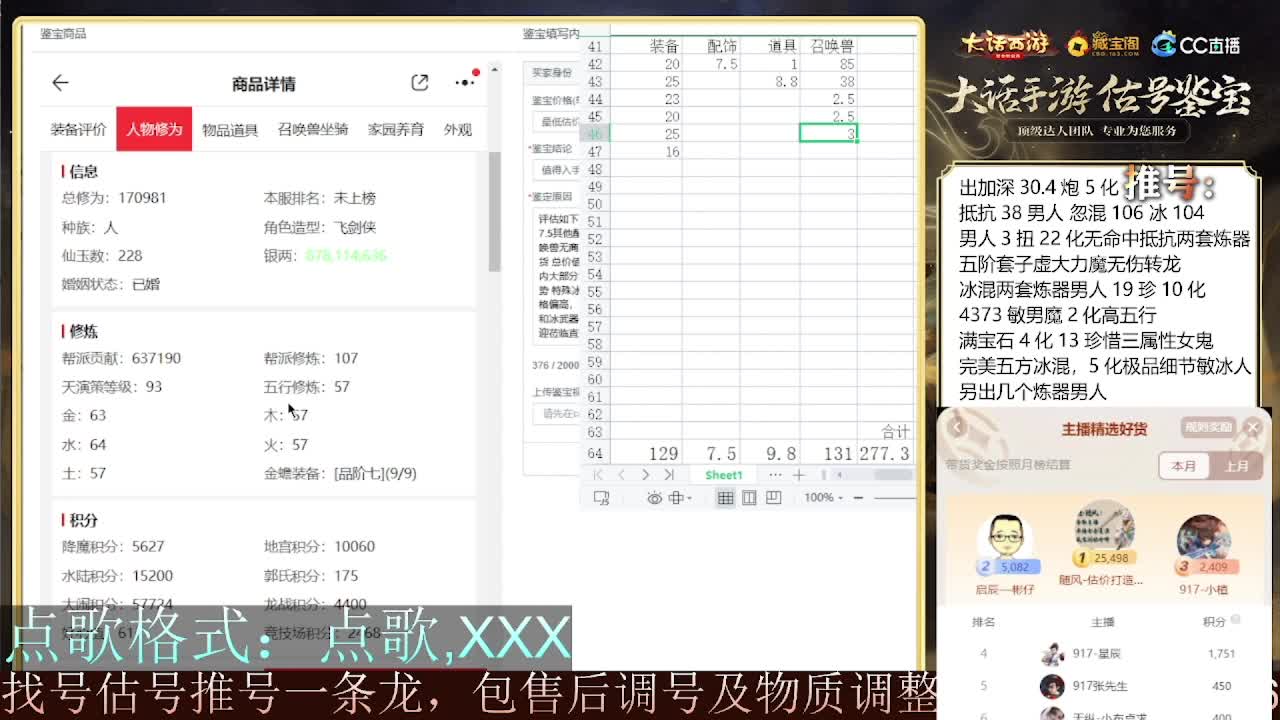Go to next sheet arrow

[x=645, y=475]
